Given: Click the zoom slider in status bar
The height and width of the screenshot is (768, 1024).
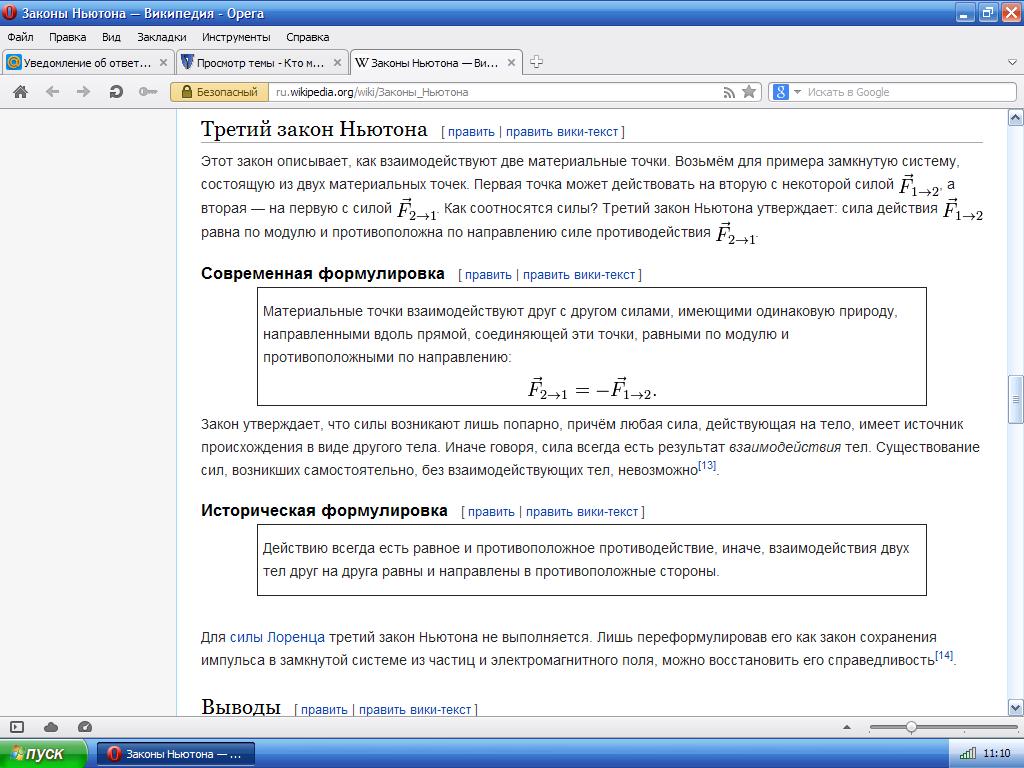Looking at the screenshot, I should click(911, 727).
